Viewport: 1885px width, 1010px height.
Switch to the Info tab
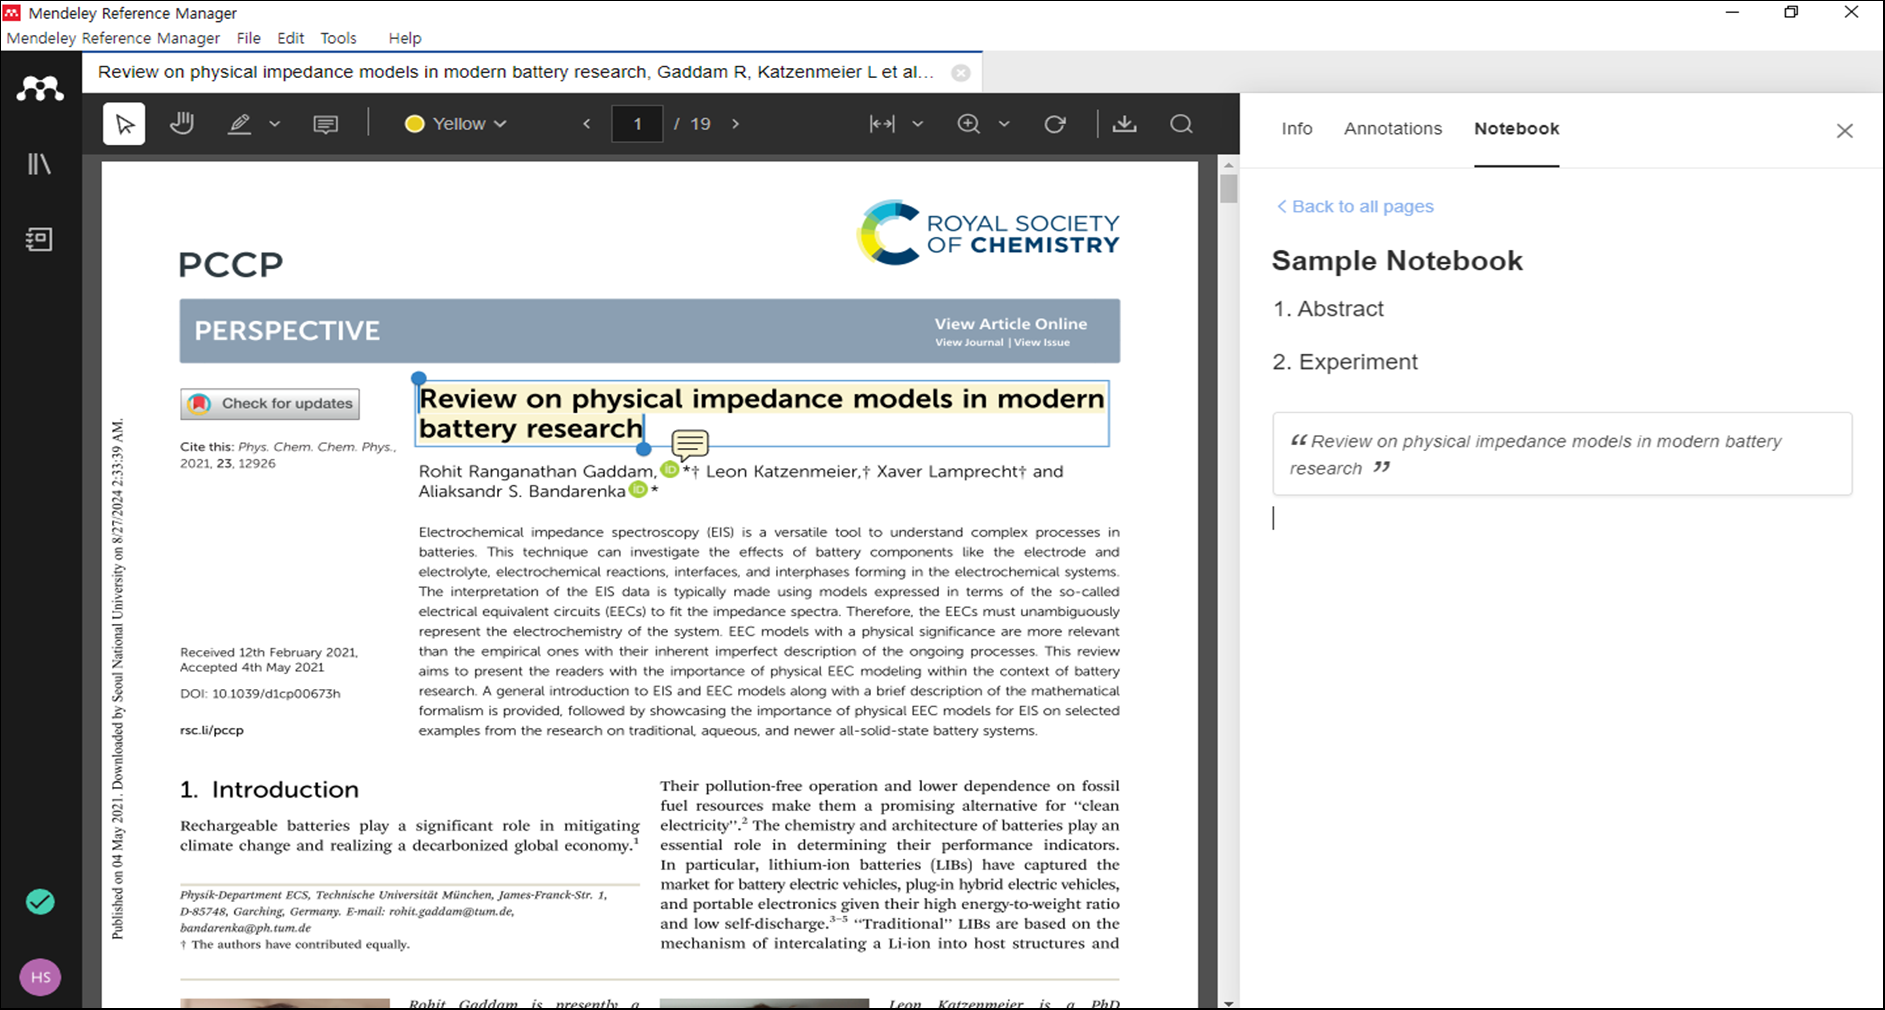[x=1297, y=129]
